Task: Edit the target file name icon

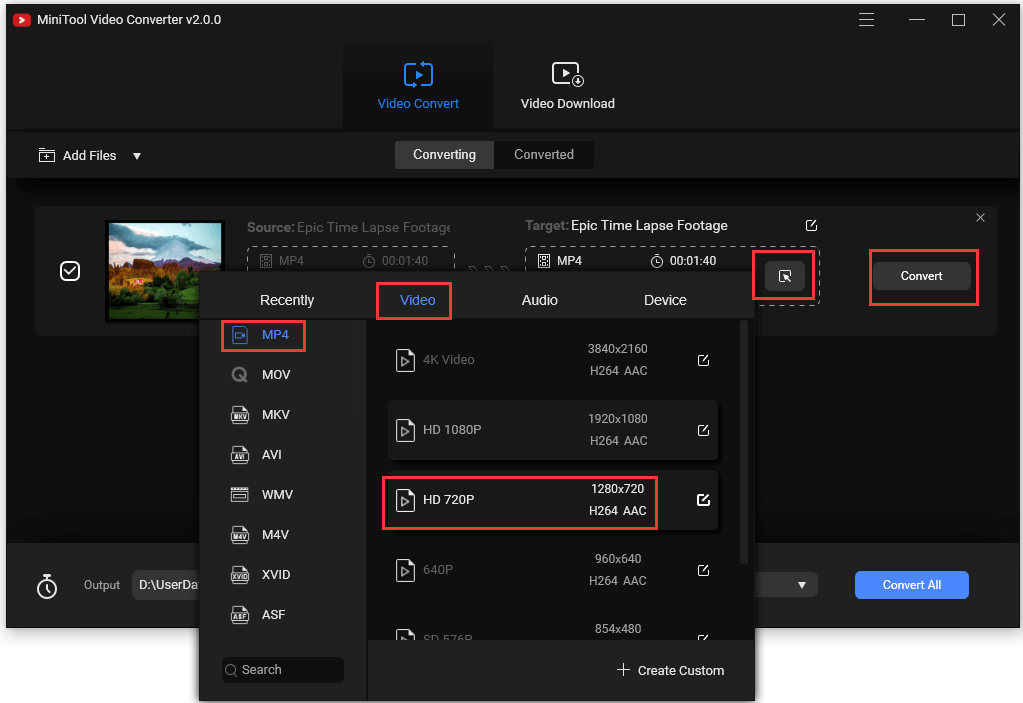Action: 811,226
